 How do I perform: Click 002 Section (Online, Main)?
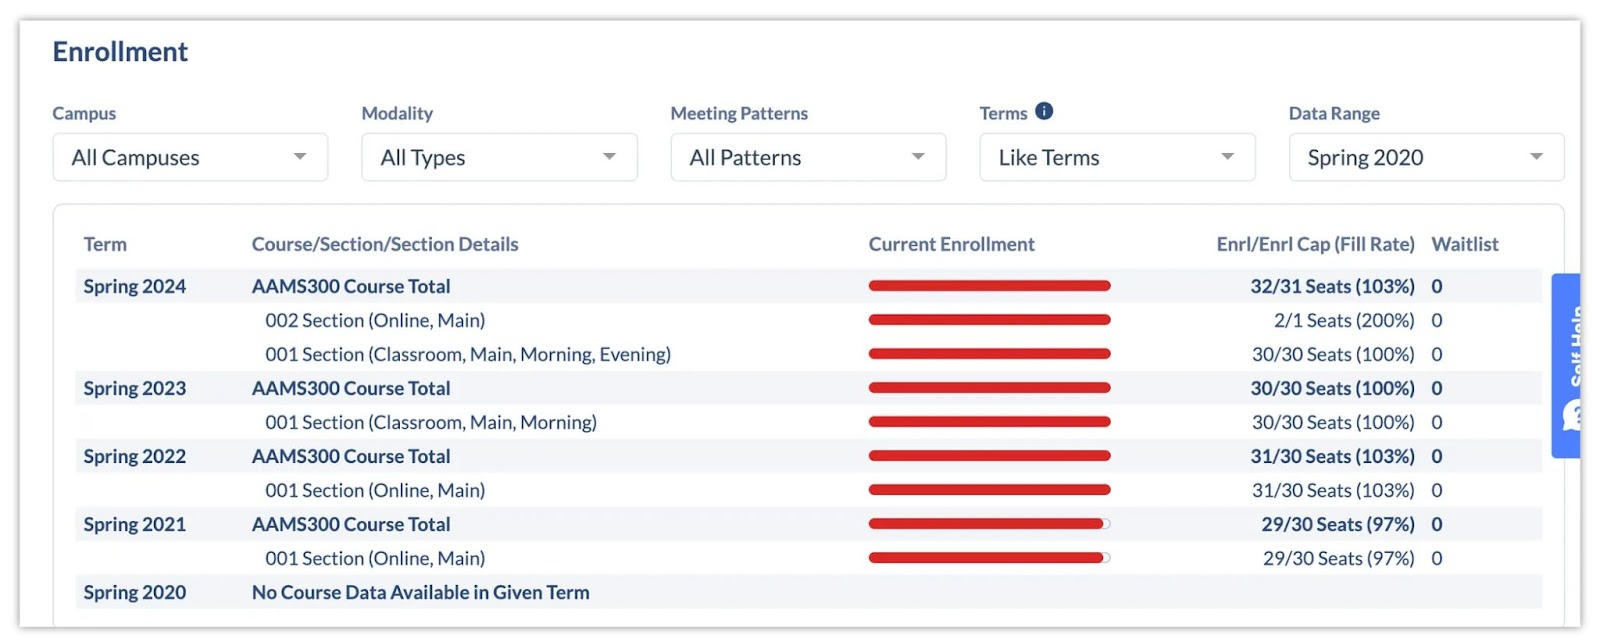[375, 320]
